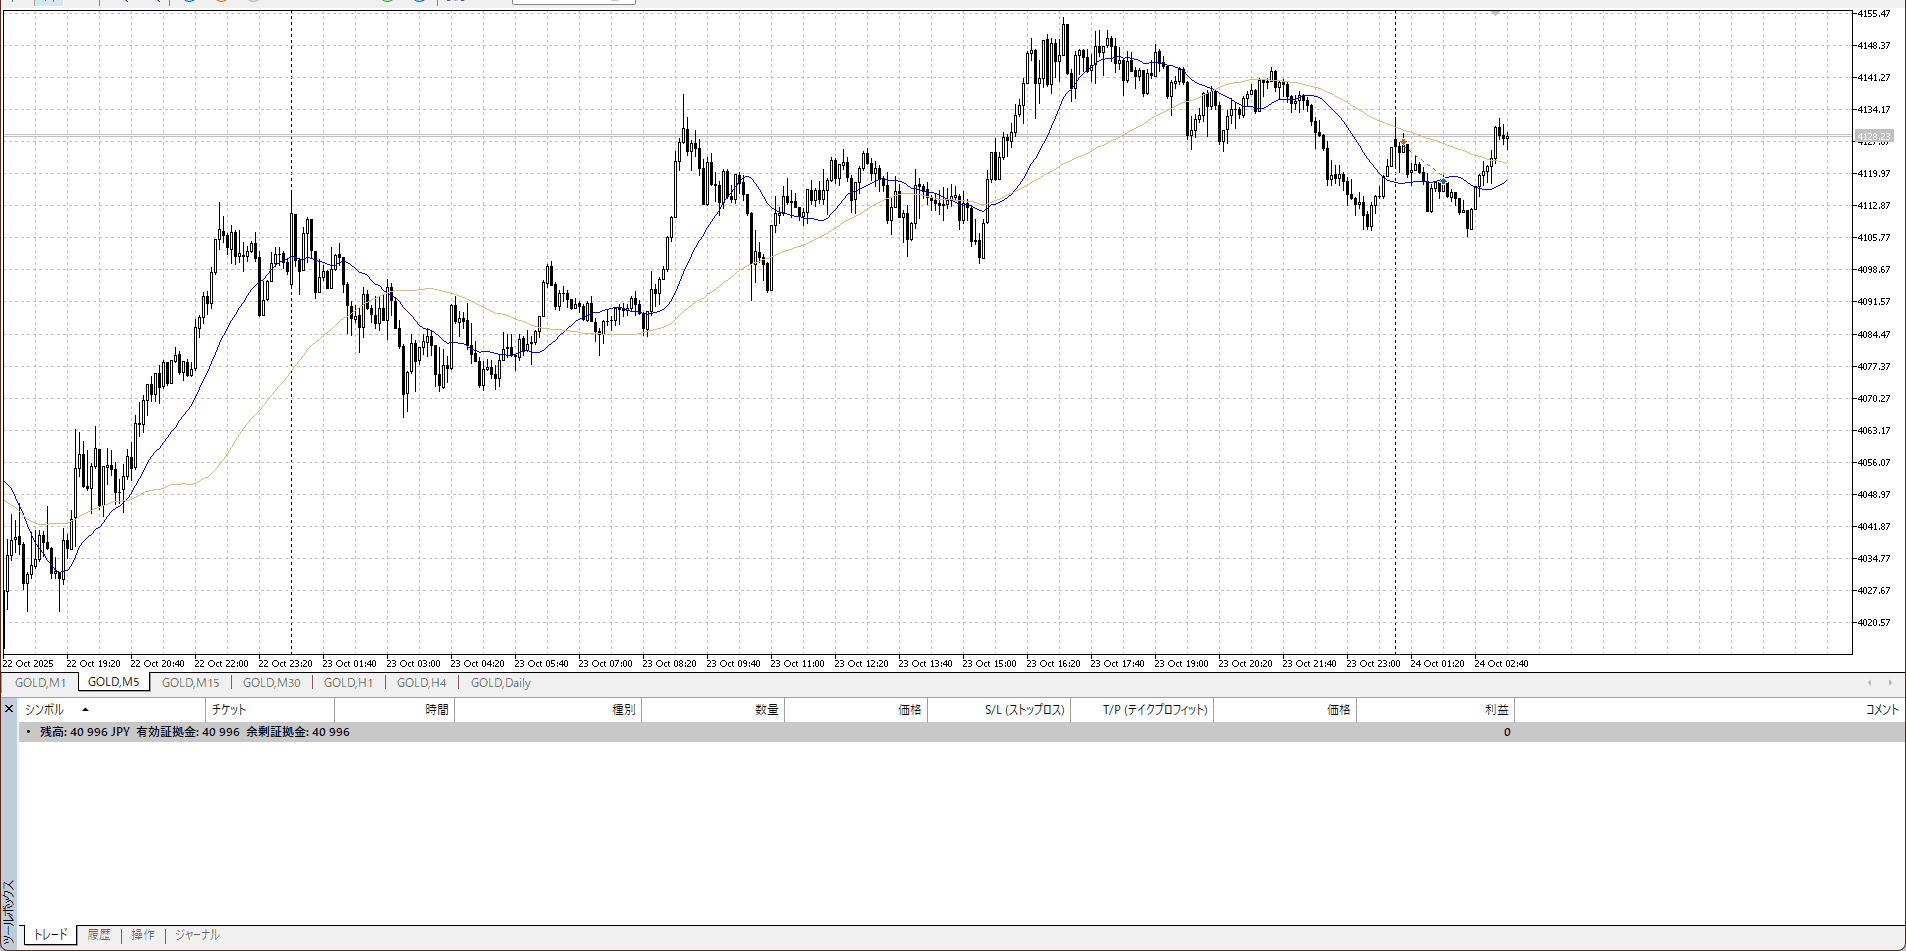Sort by the チケット column header
This screenshot has height=951, width=1906.
[229, 710]
